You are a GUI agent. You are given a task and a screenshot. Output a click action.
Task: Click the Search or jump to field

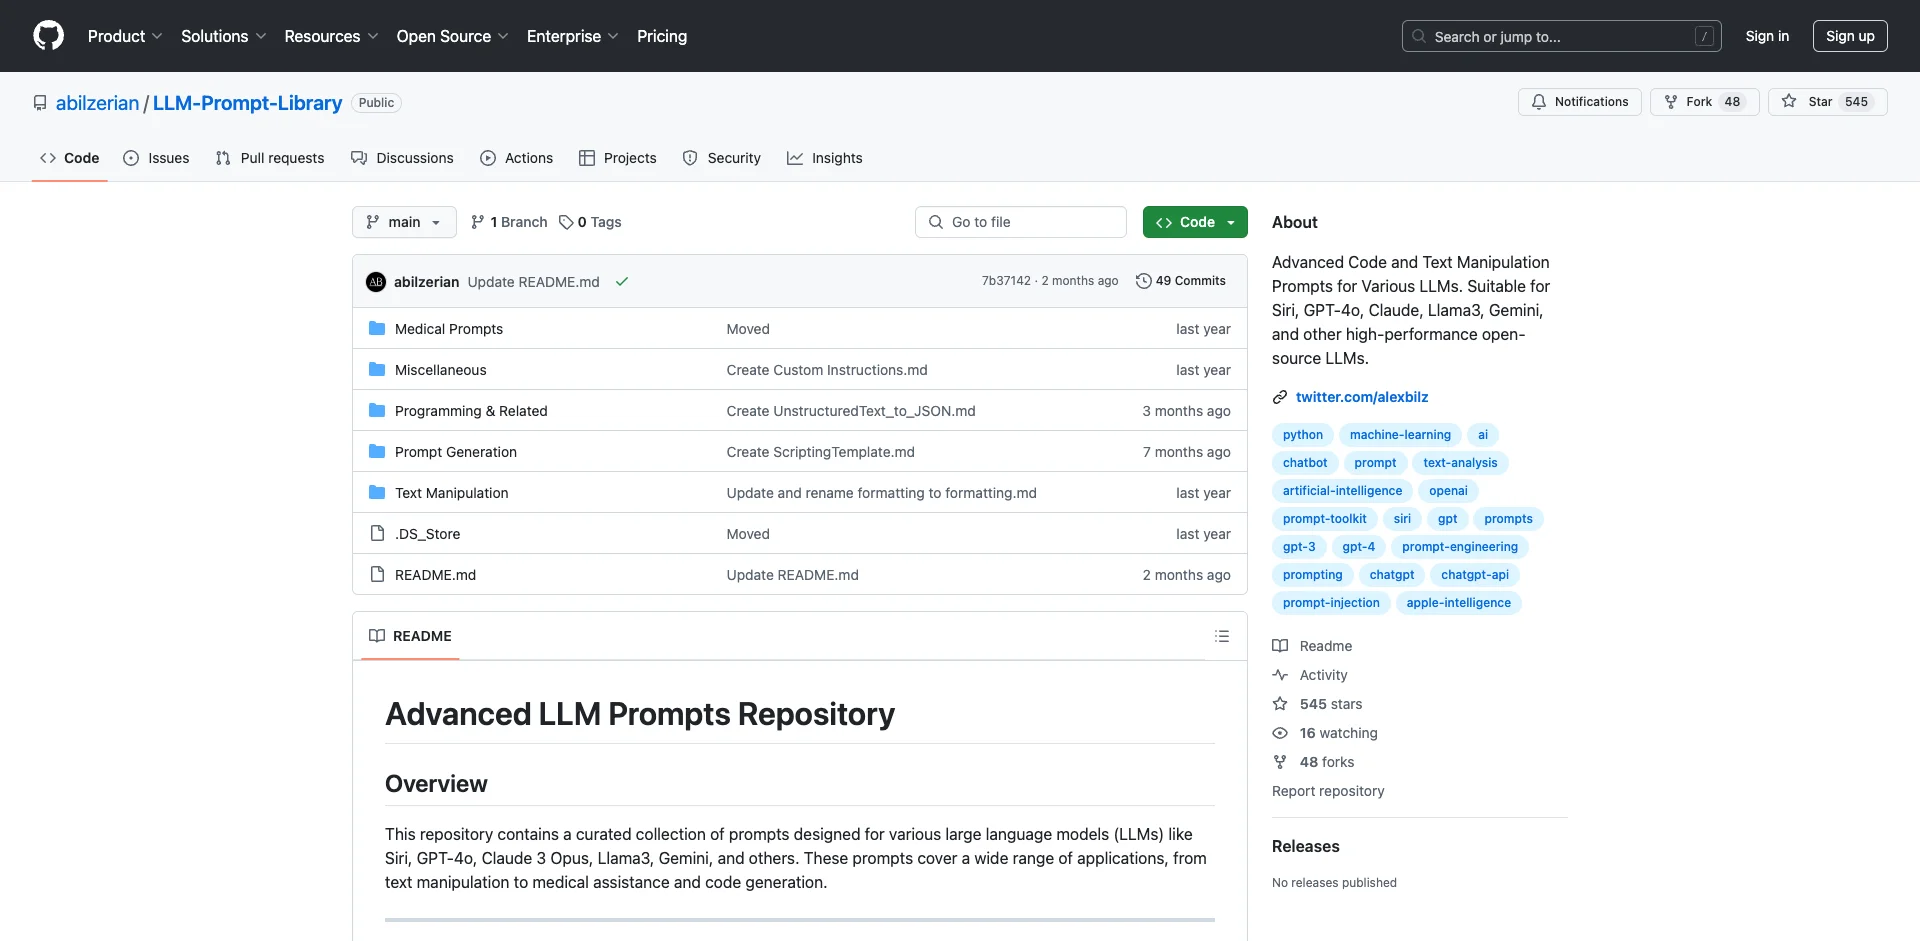(x=1561, y=36)
